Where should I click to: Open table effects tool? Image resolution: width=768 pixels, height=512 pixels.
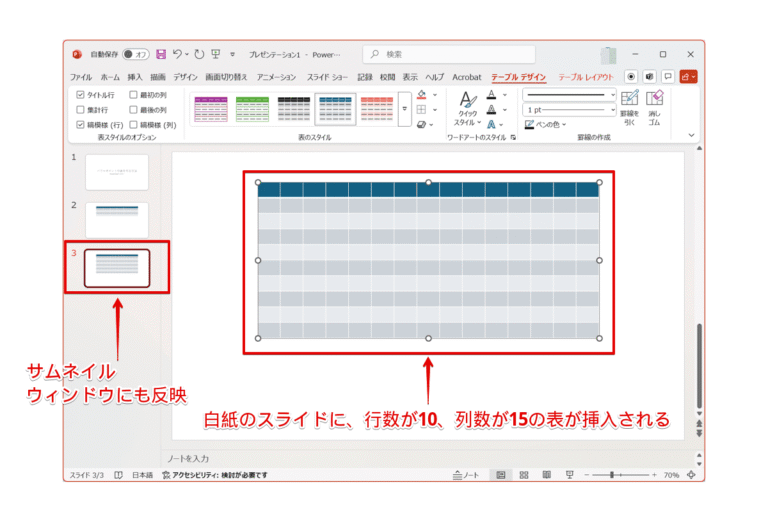point(422,125)
